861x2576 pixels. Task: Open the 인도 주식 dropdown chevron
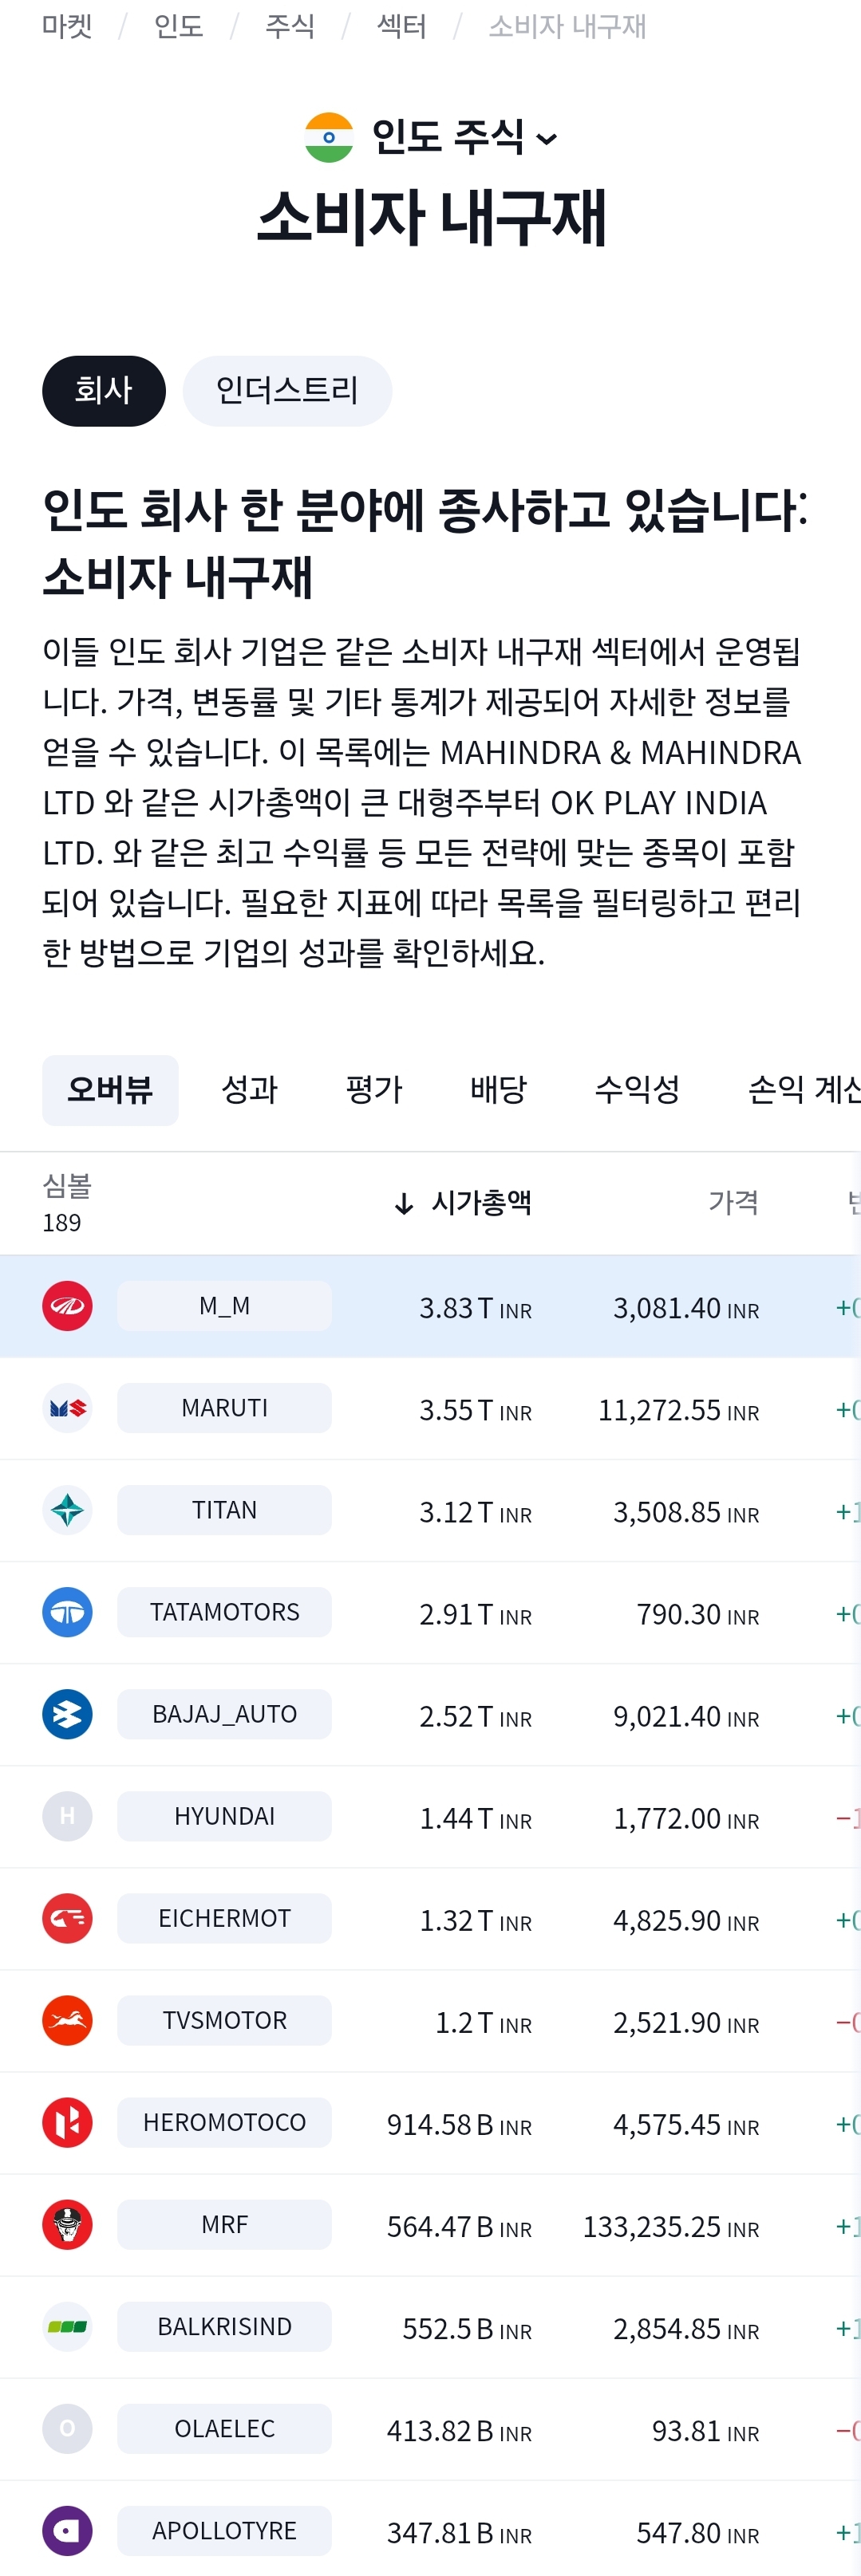[x=547, y=139]
